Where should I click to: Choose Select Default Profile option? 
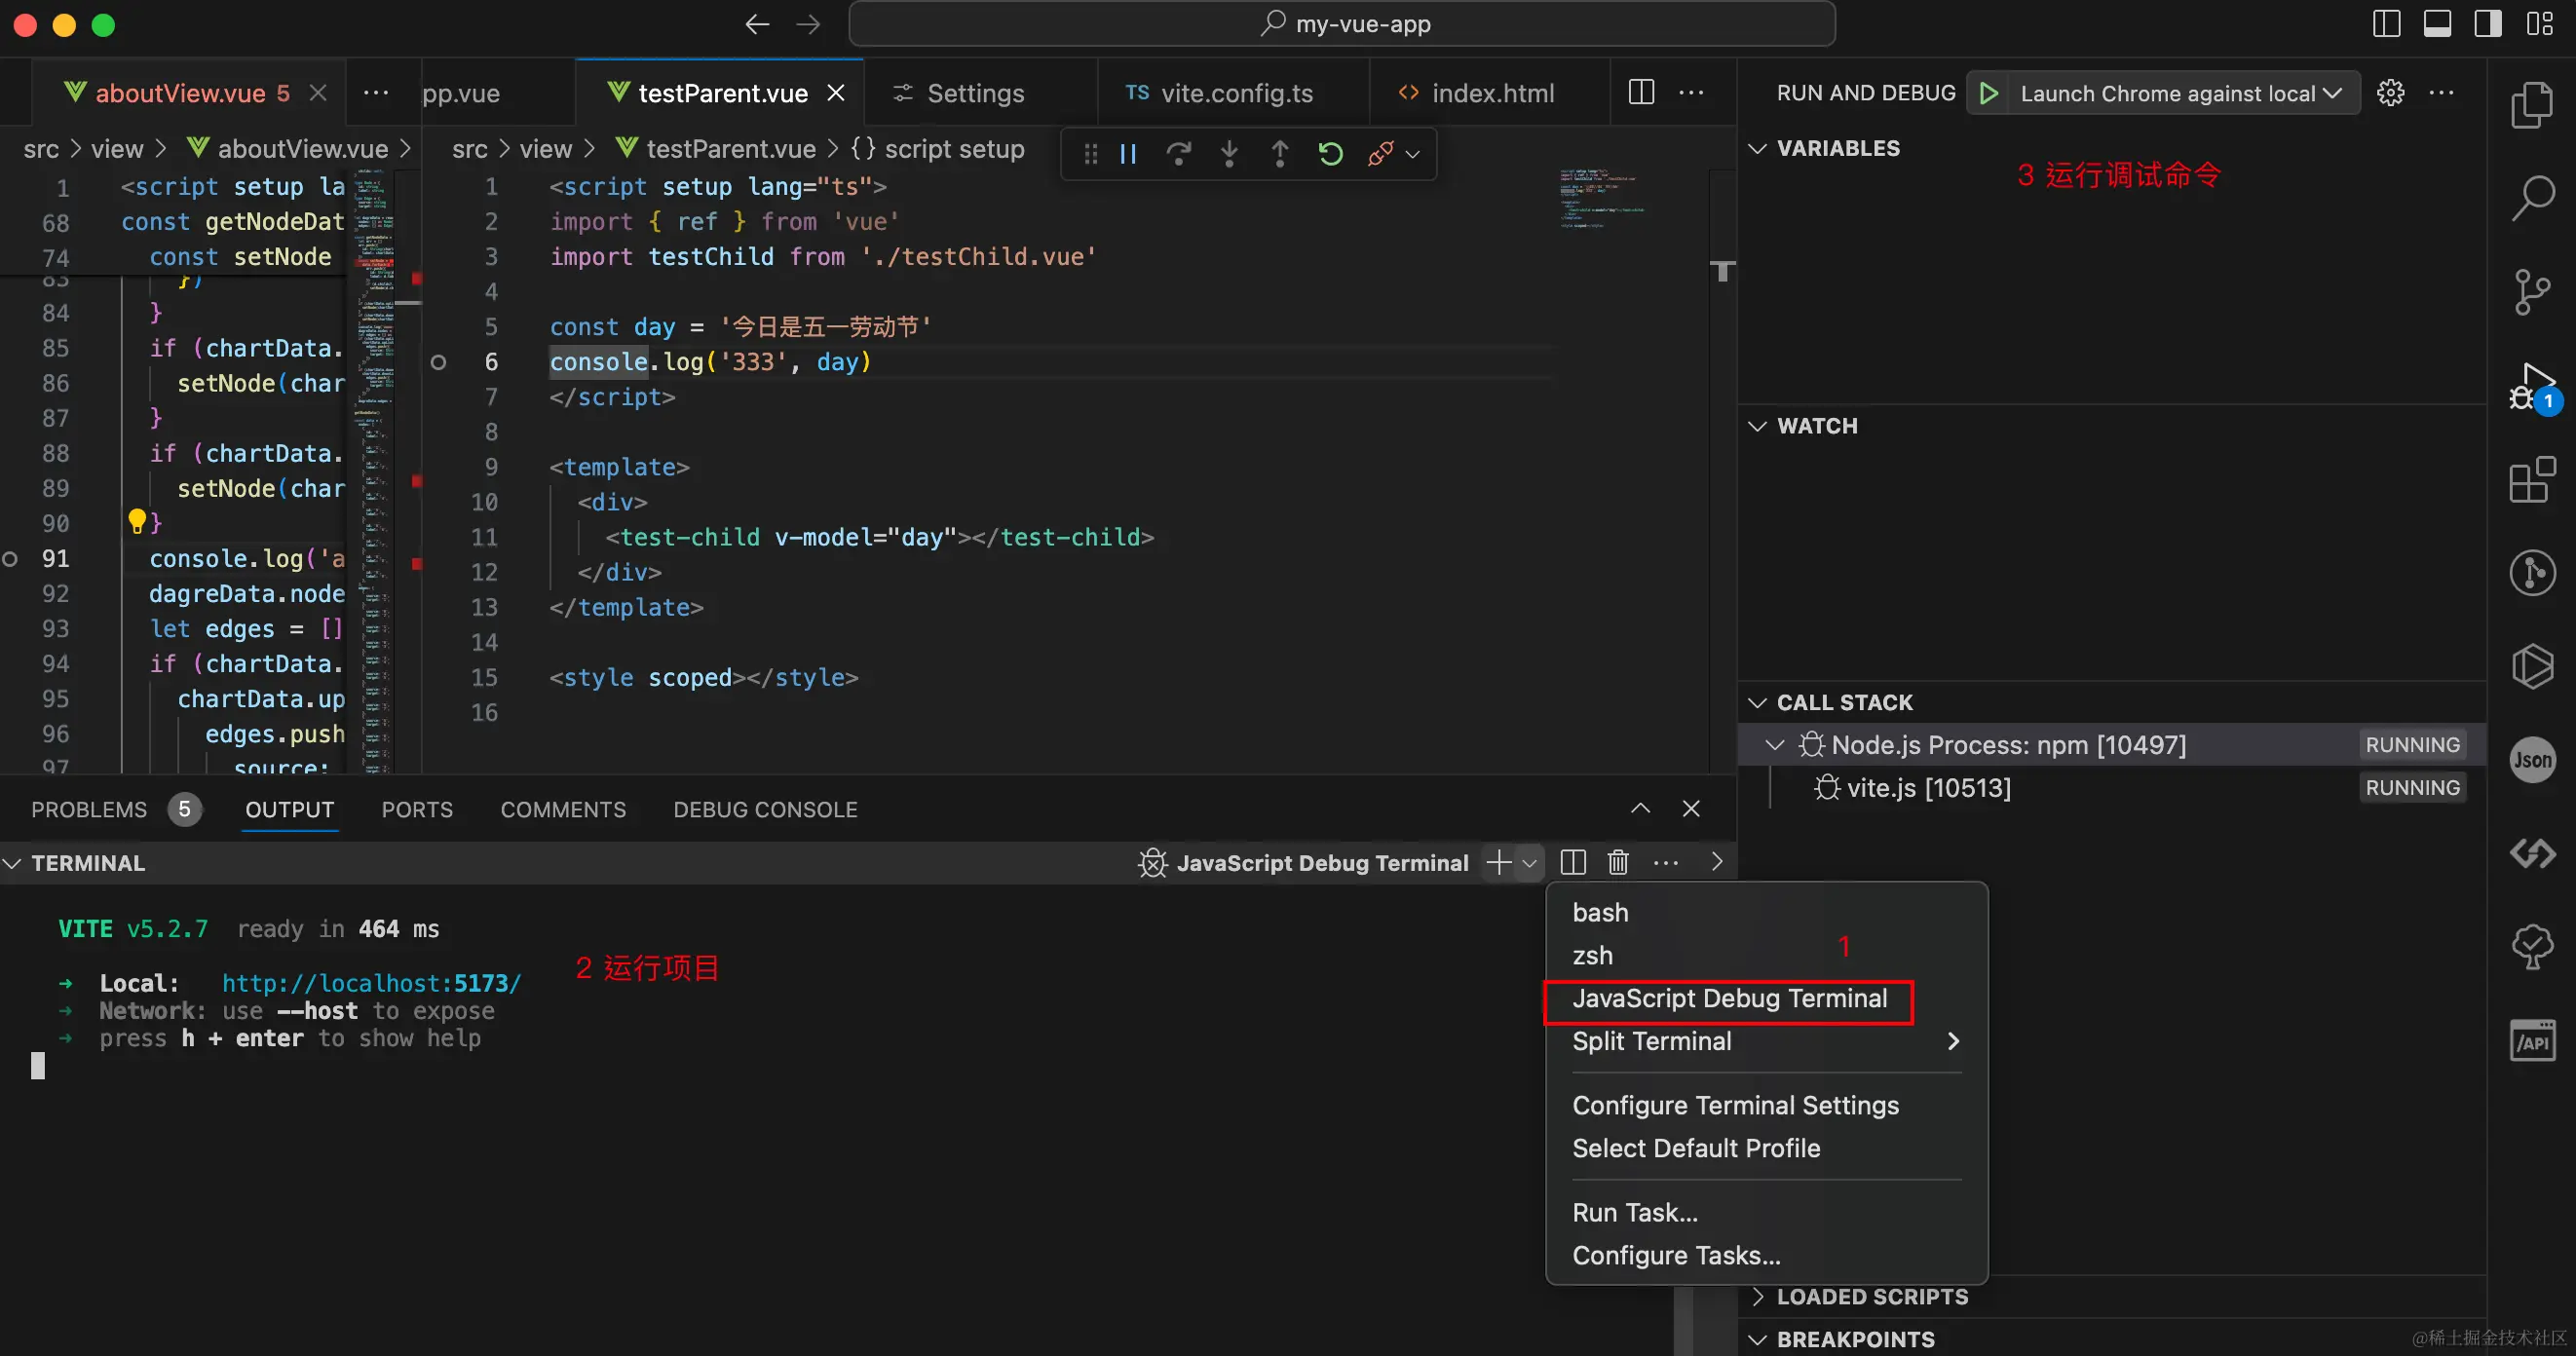(1696, 1148)
